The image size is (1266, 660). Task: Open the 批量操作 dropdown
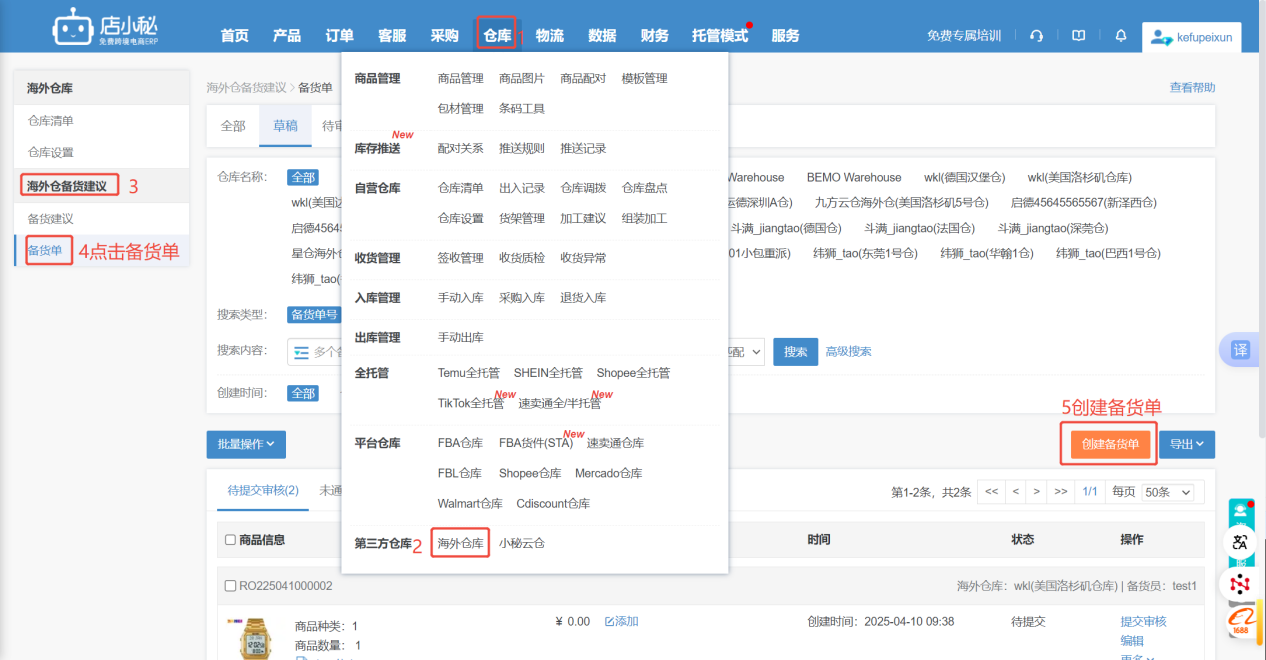246,444
